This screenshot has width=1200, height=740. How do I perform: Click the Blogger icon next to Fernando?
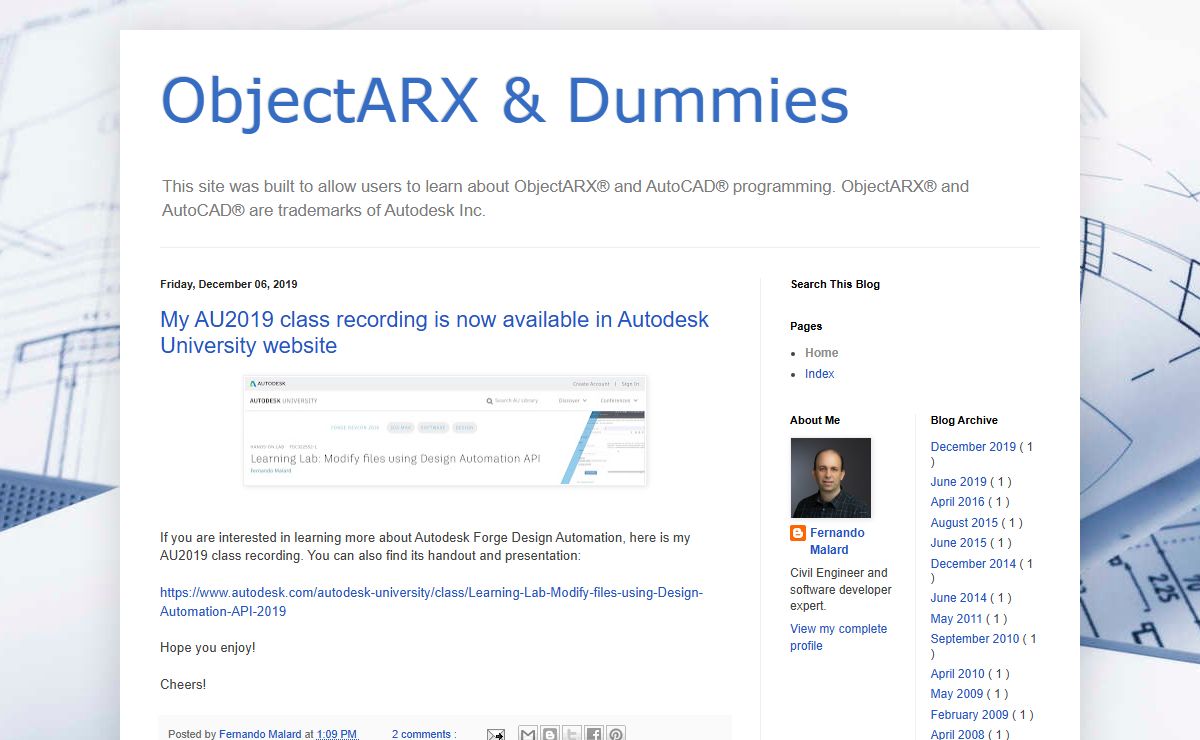[798, 533]
